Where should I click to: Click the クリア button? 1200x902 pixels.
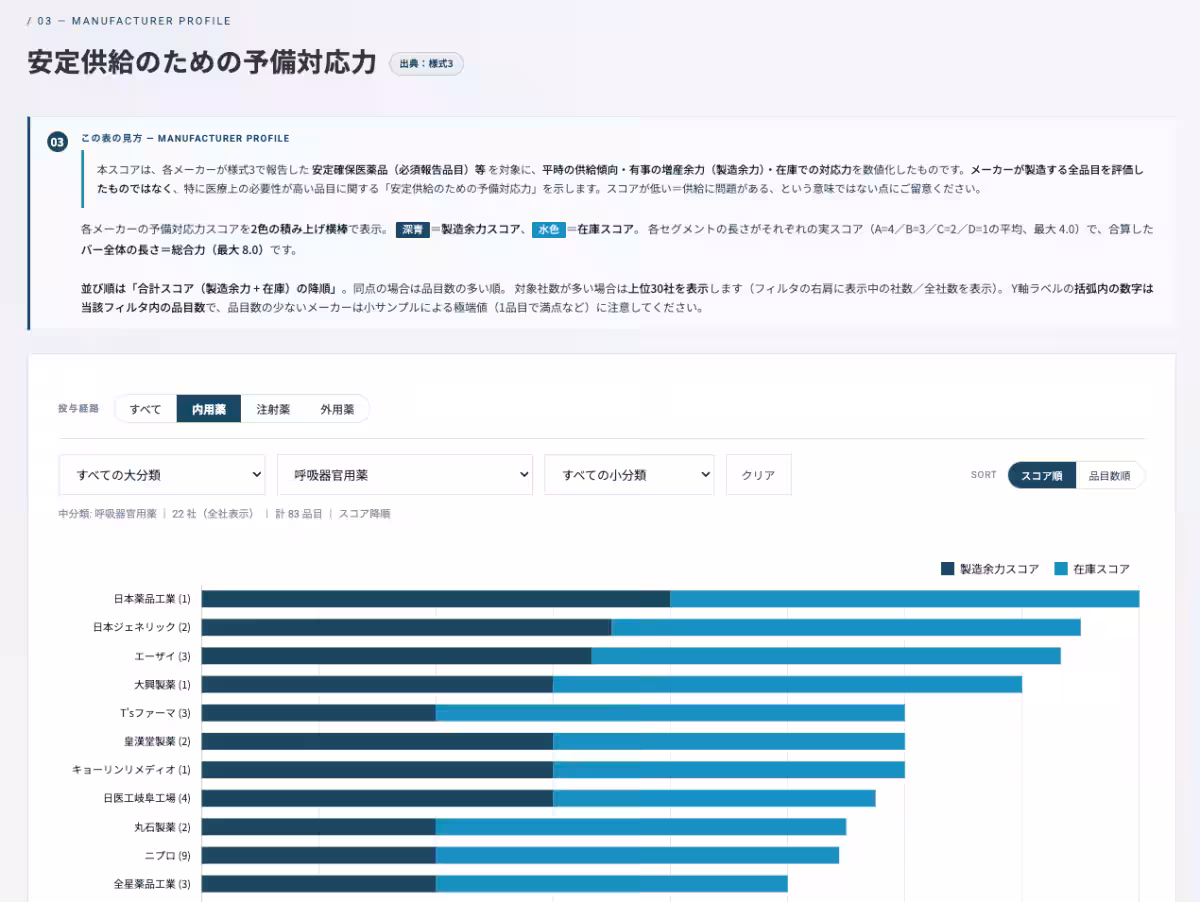point(758,475)
